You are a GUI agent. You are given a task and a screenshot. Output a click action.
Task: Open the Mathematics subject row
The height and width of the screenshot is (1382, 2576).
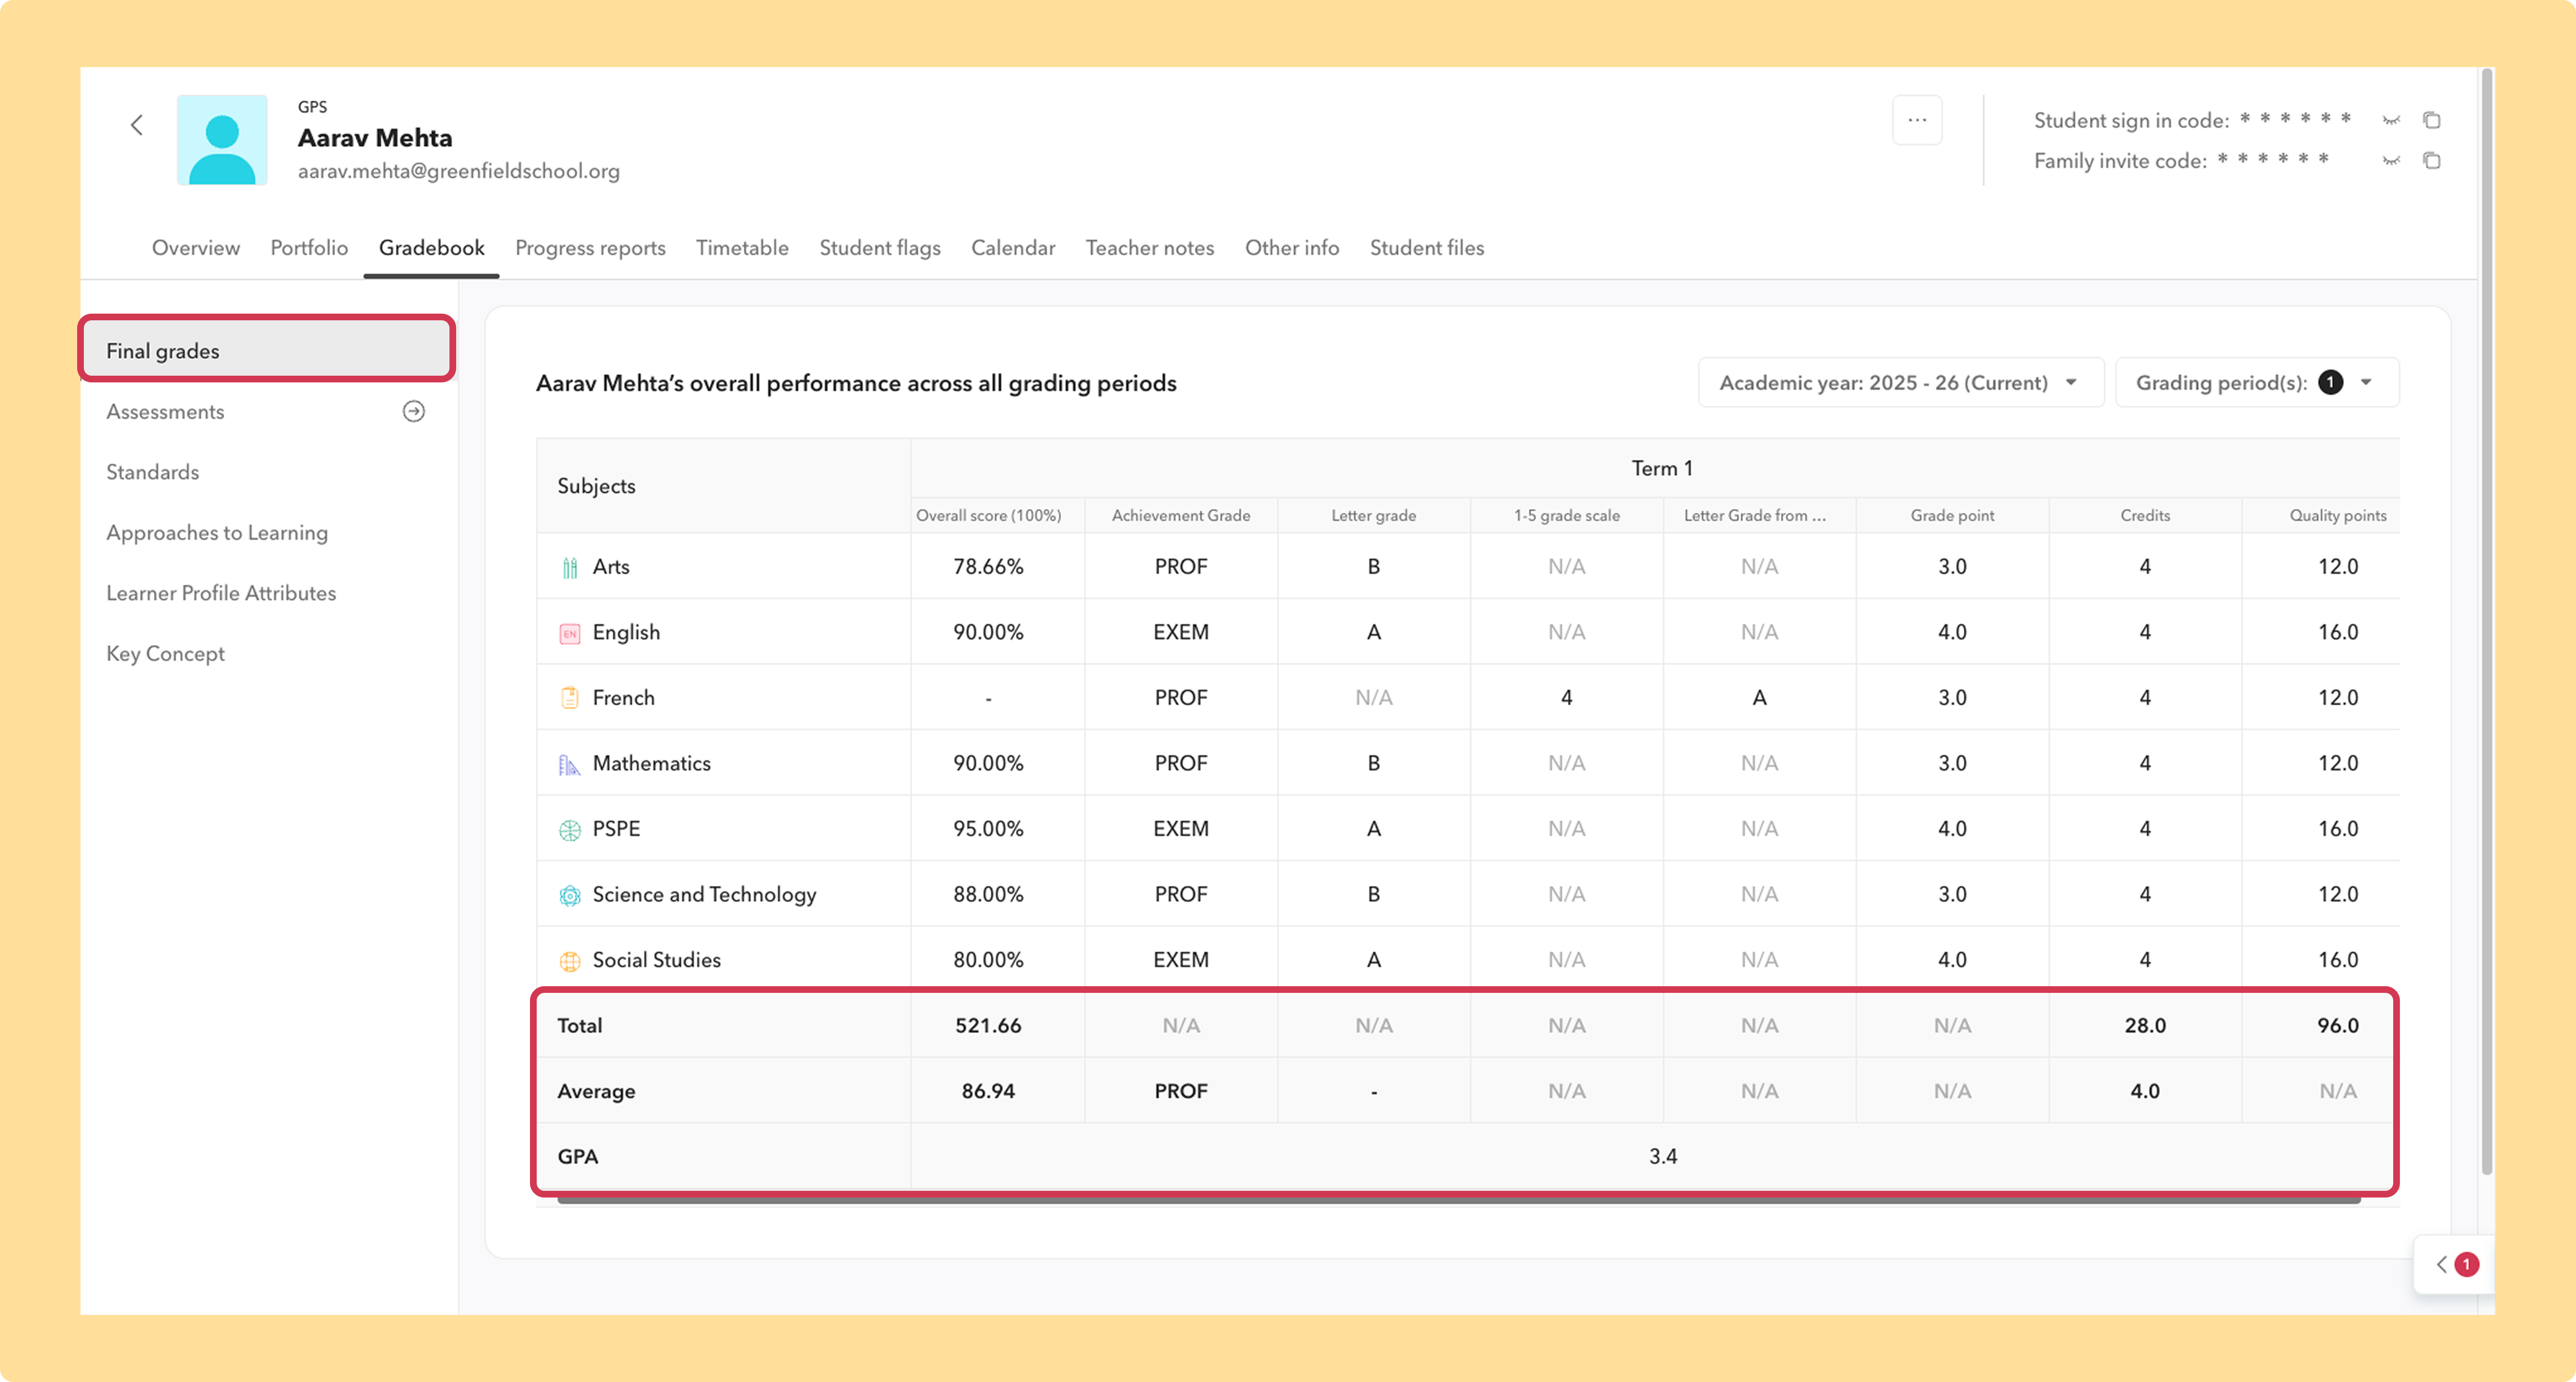[1467, 763]
